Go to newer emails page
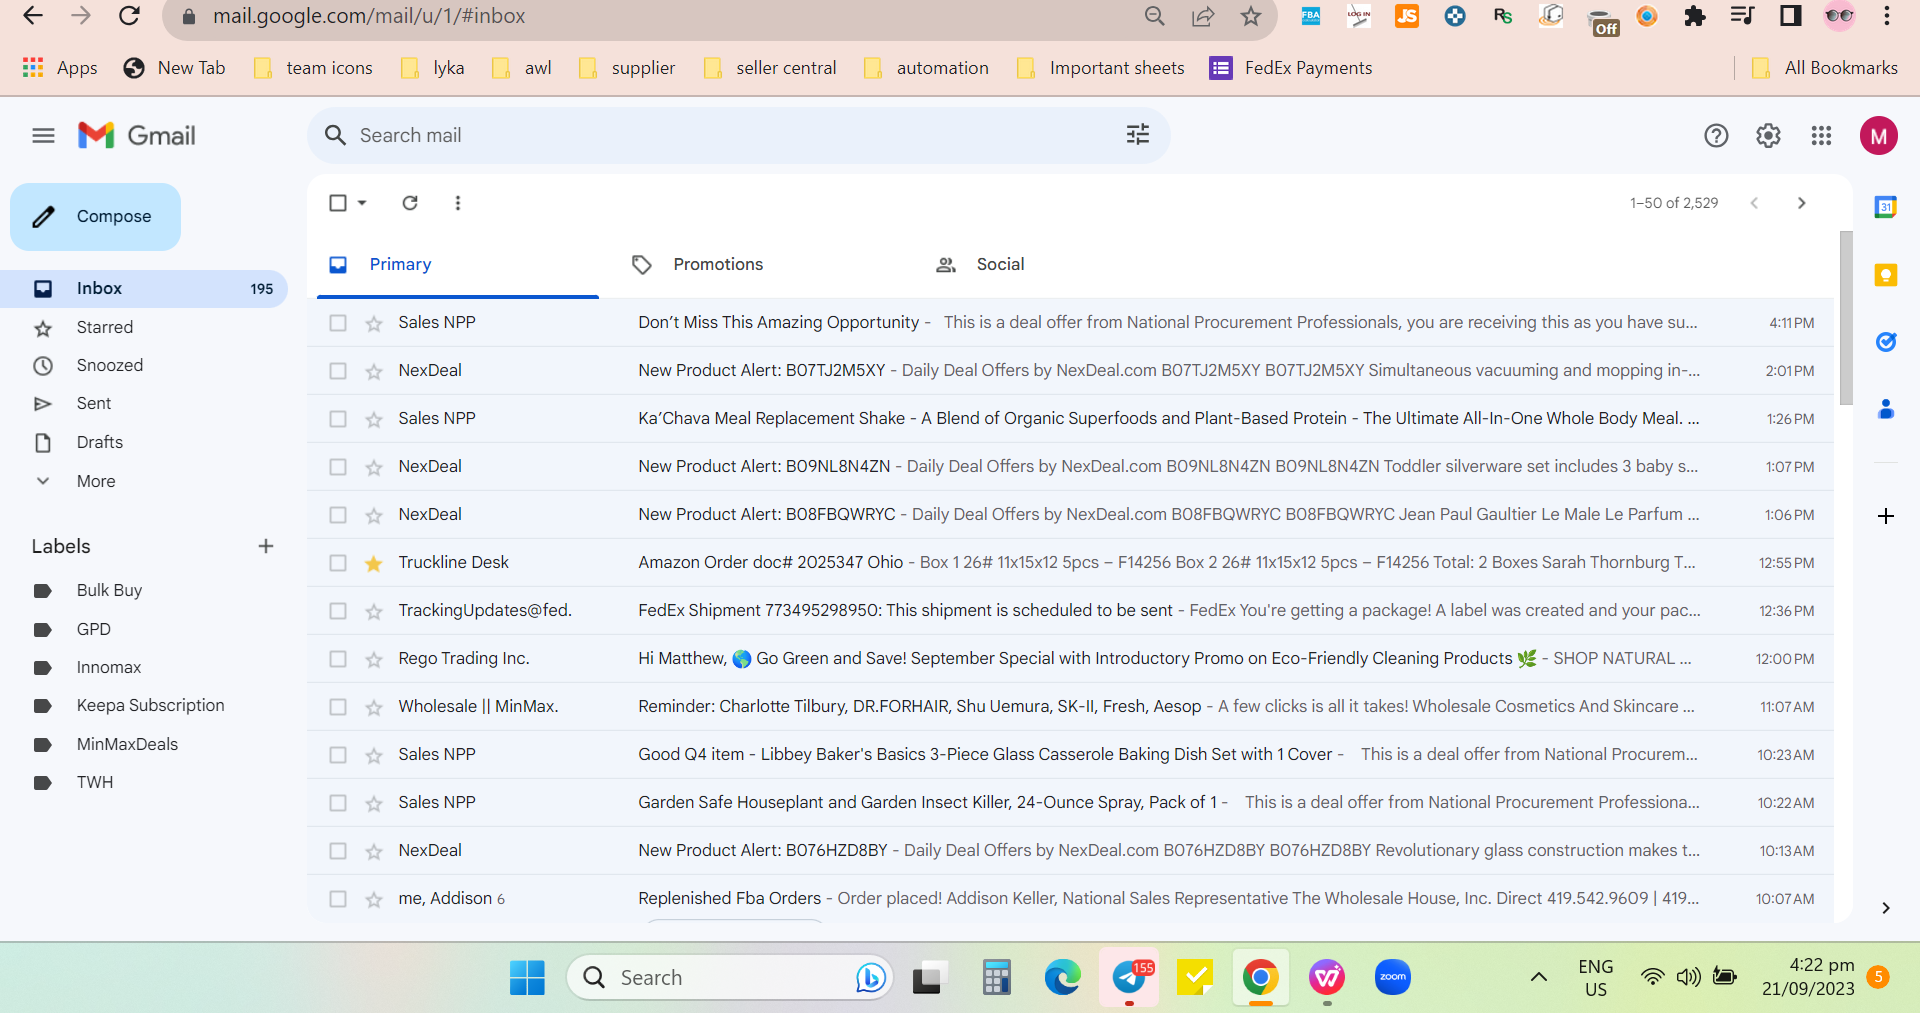Viewport: 1920px width, 1013px height. click(1754, 203)
